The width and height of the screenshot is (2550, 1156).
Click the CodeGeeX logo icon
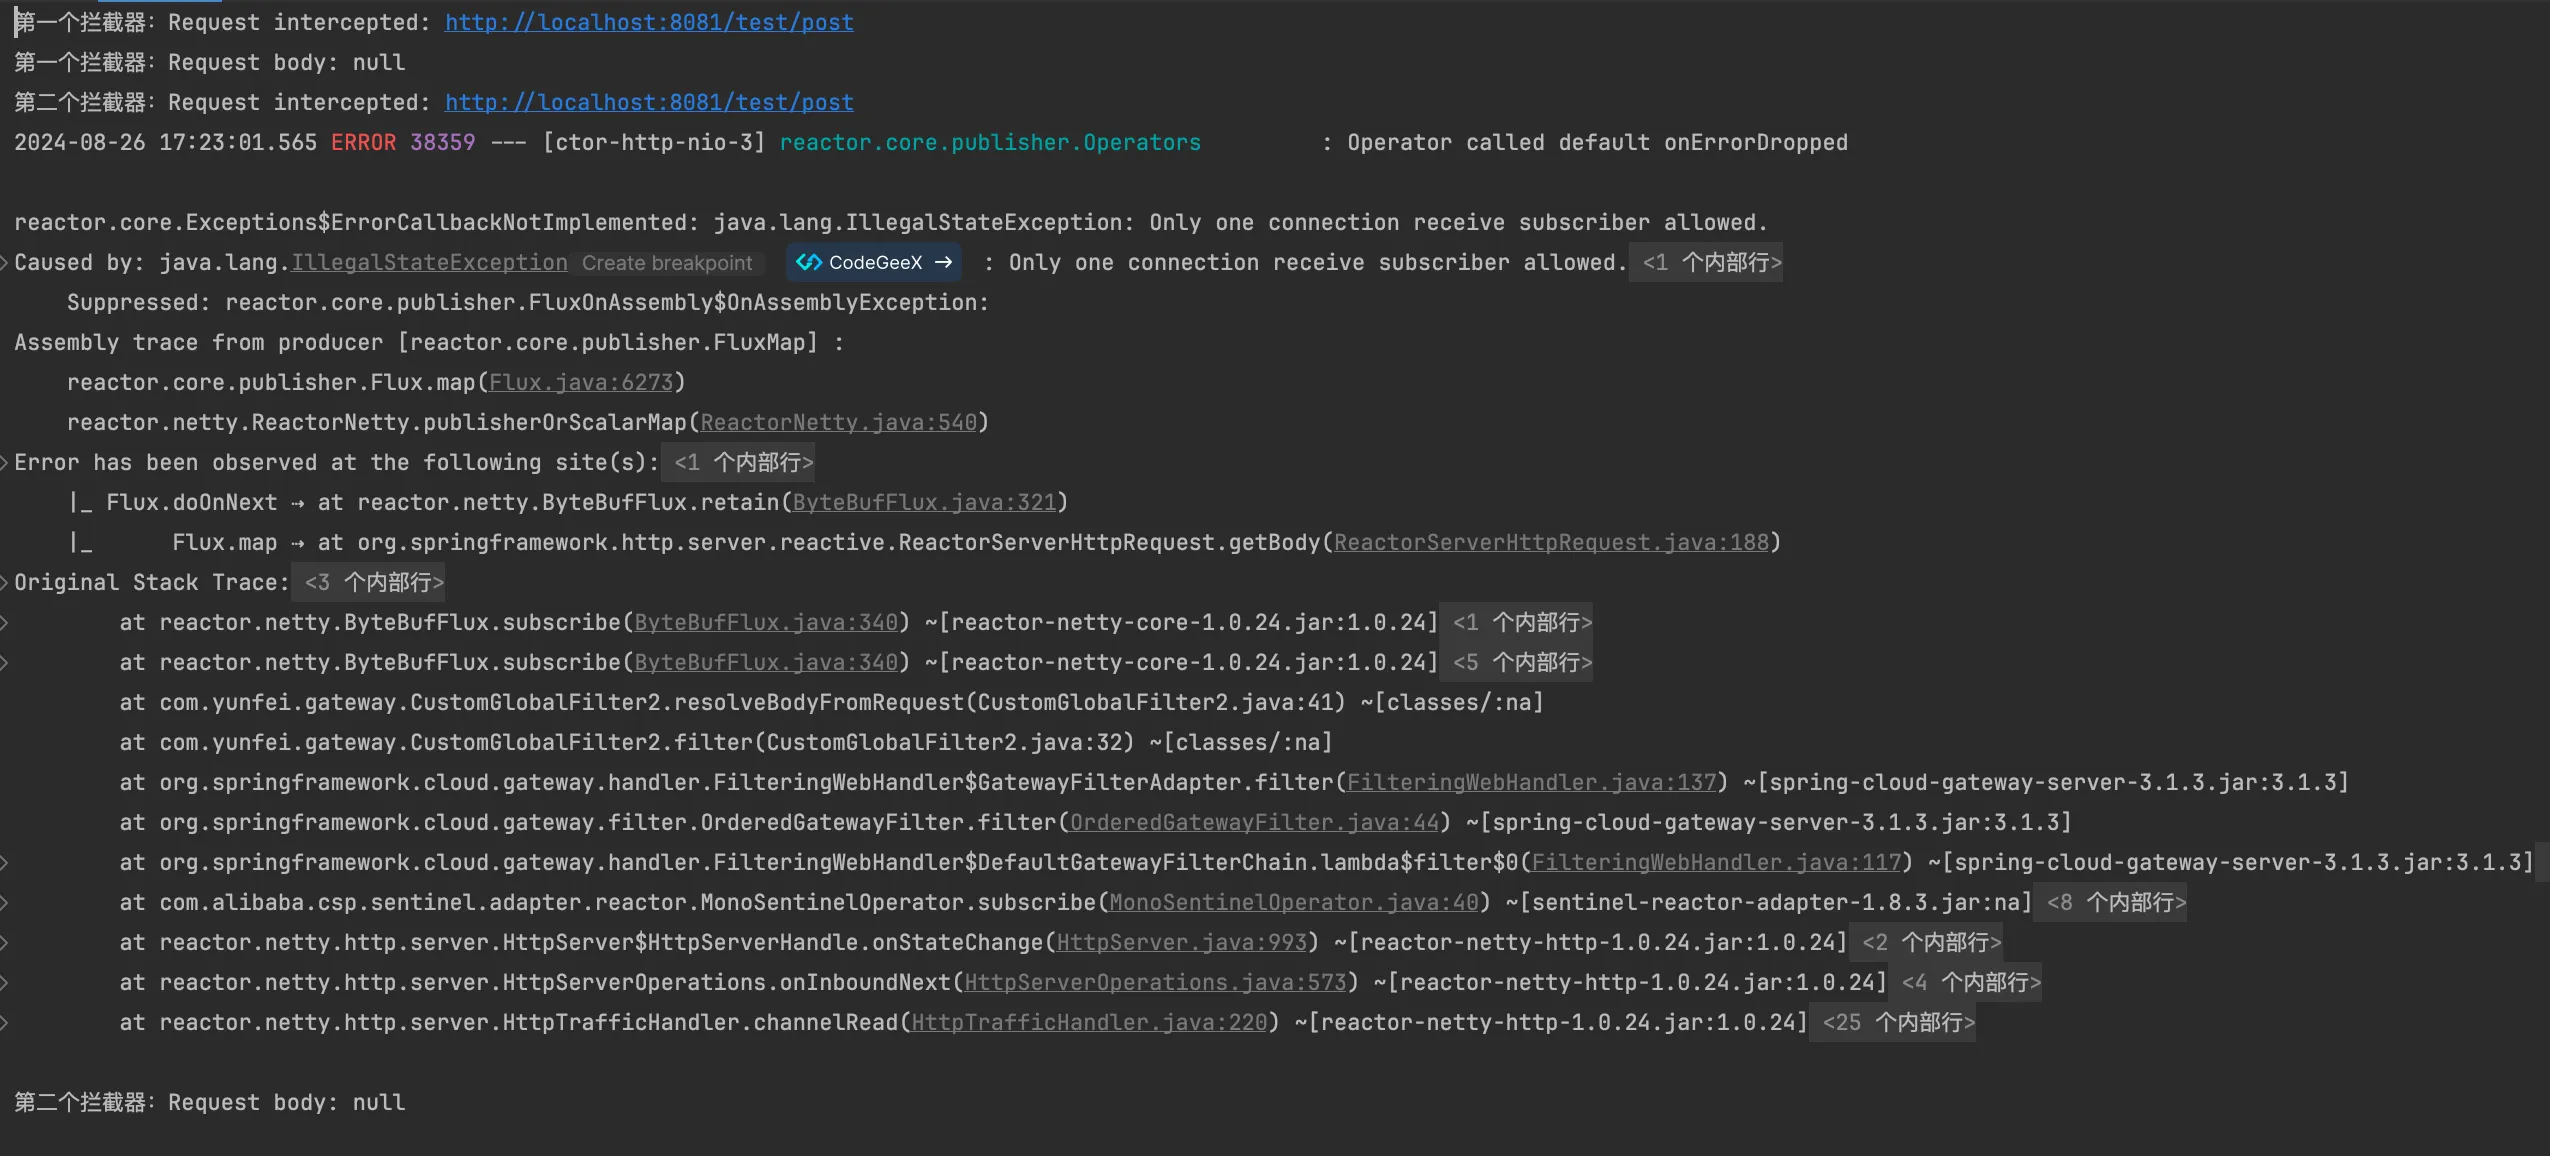click(x=808, y=262)
